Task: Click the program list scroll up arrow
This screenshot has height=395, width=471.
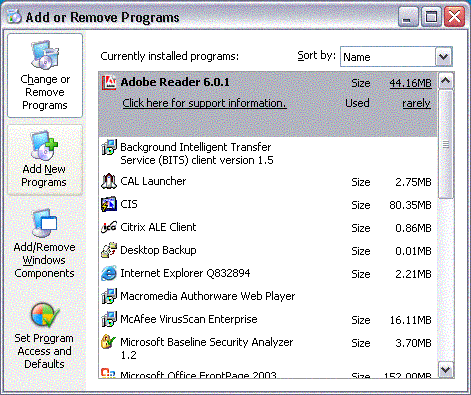Action: point(446,81)
